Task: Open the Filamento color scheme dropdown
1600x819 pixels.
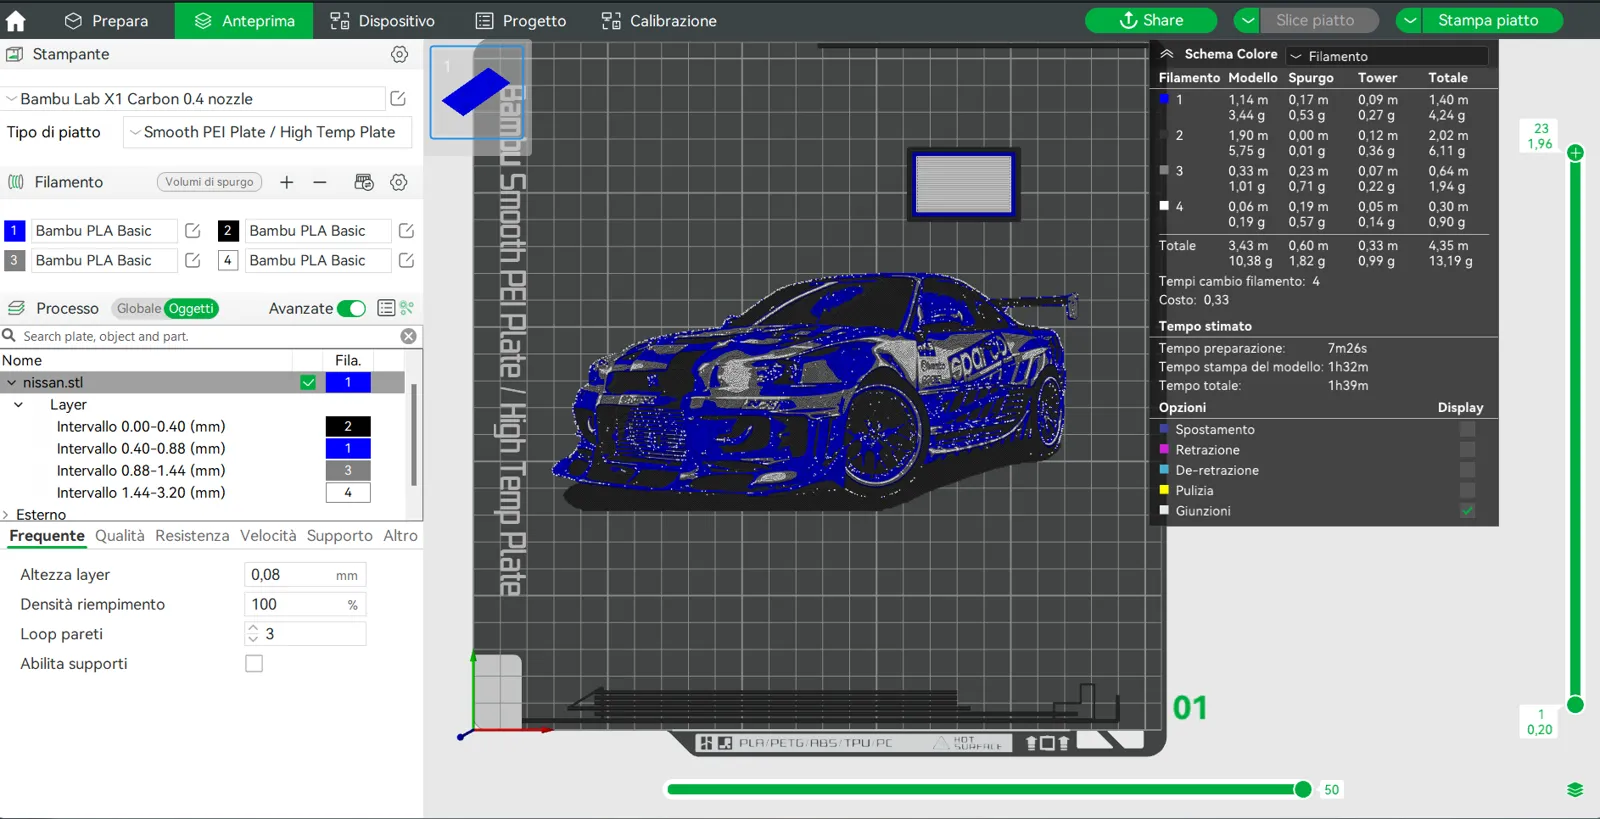Action: coord(1387,56)
